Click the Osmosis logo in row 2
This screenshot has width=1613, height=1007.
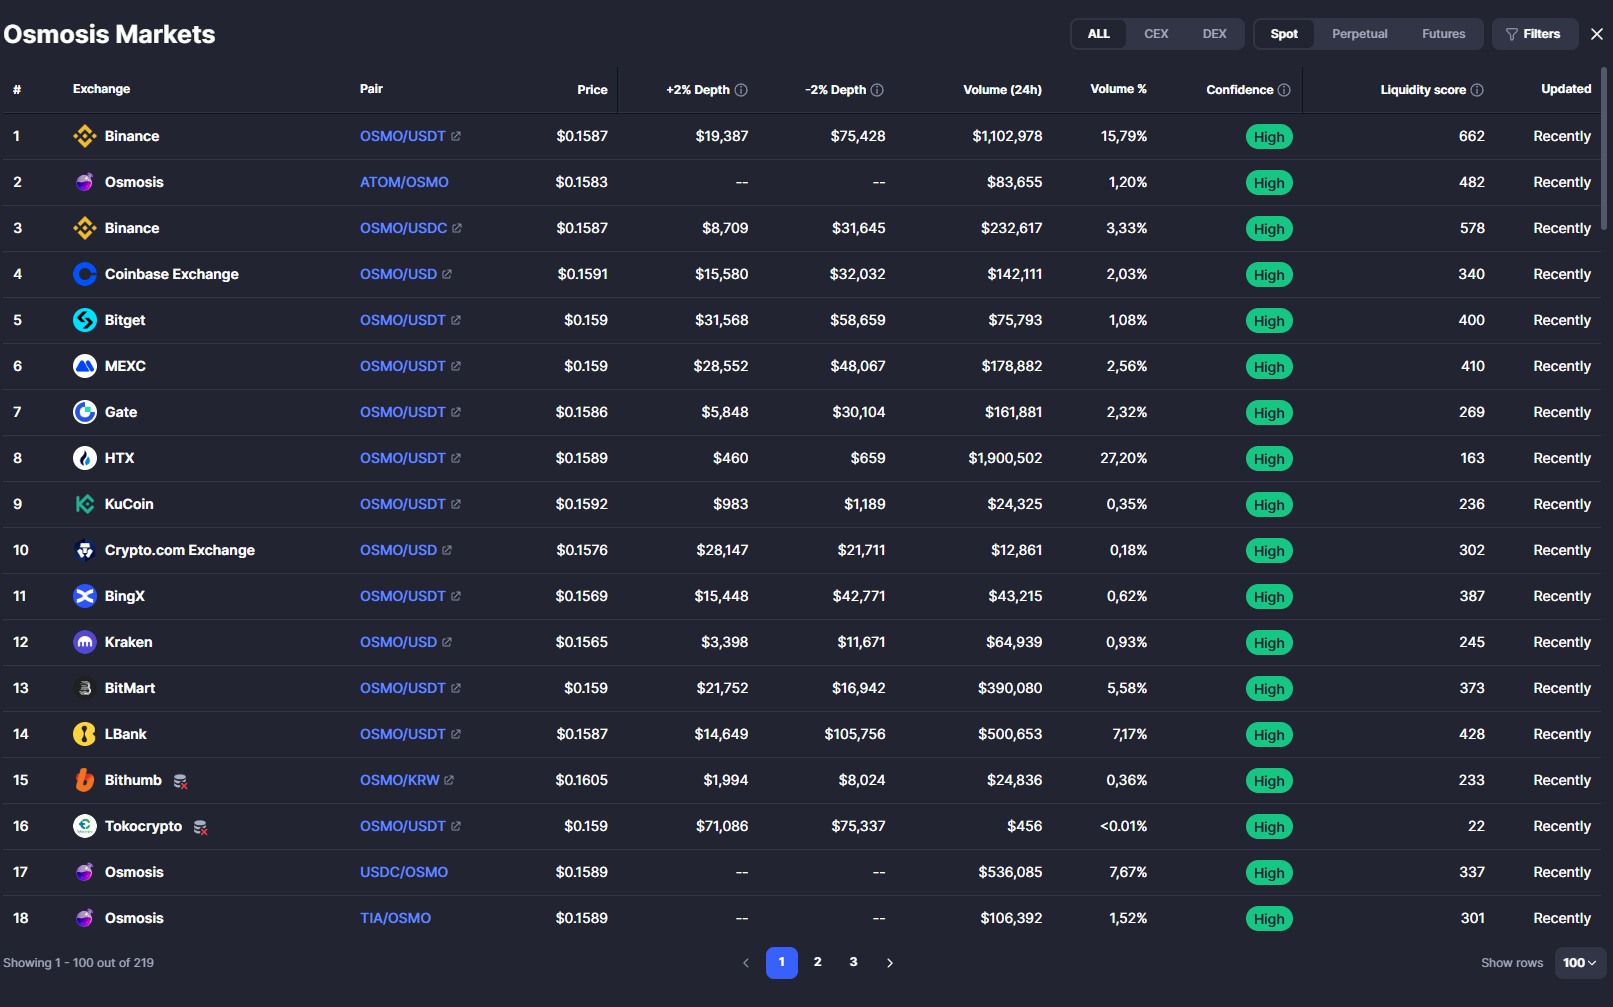(85, 182)
